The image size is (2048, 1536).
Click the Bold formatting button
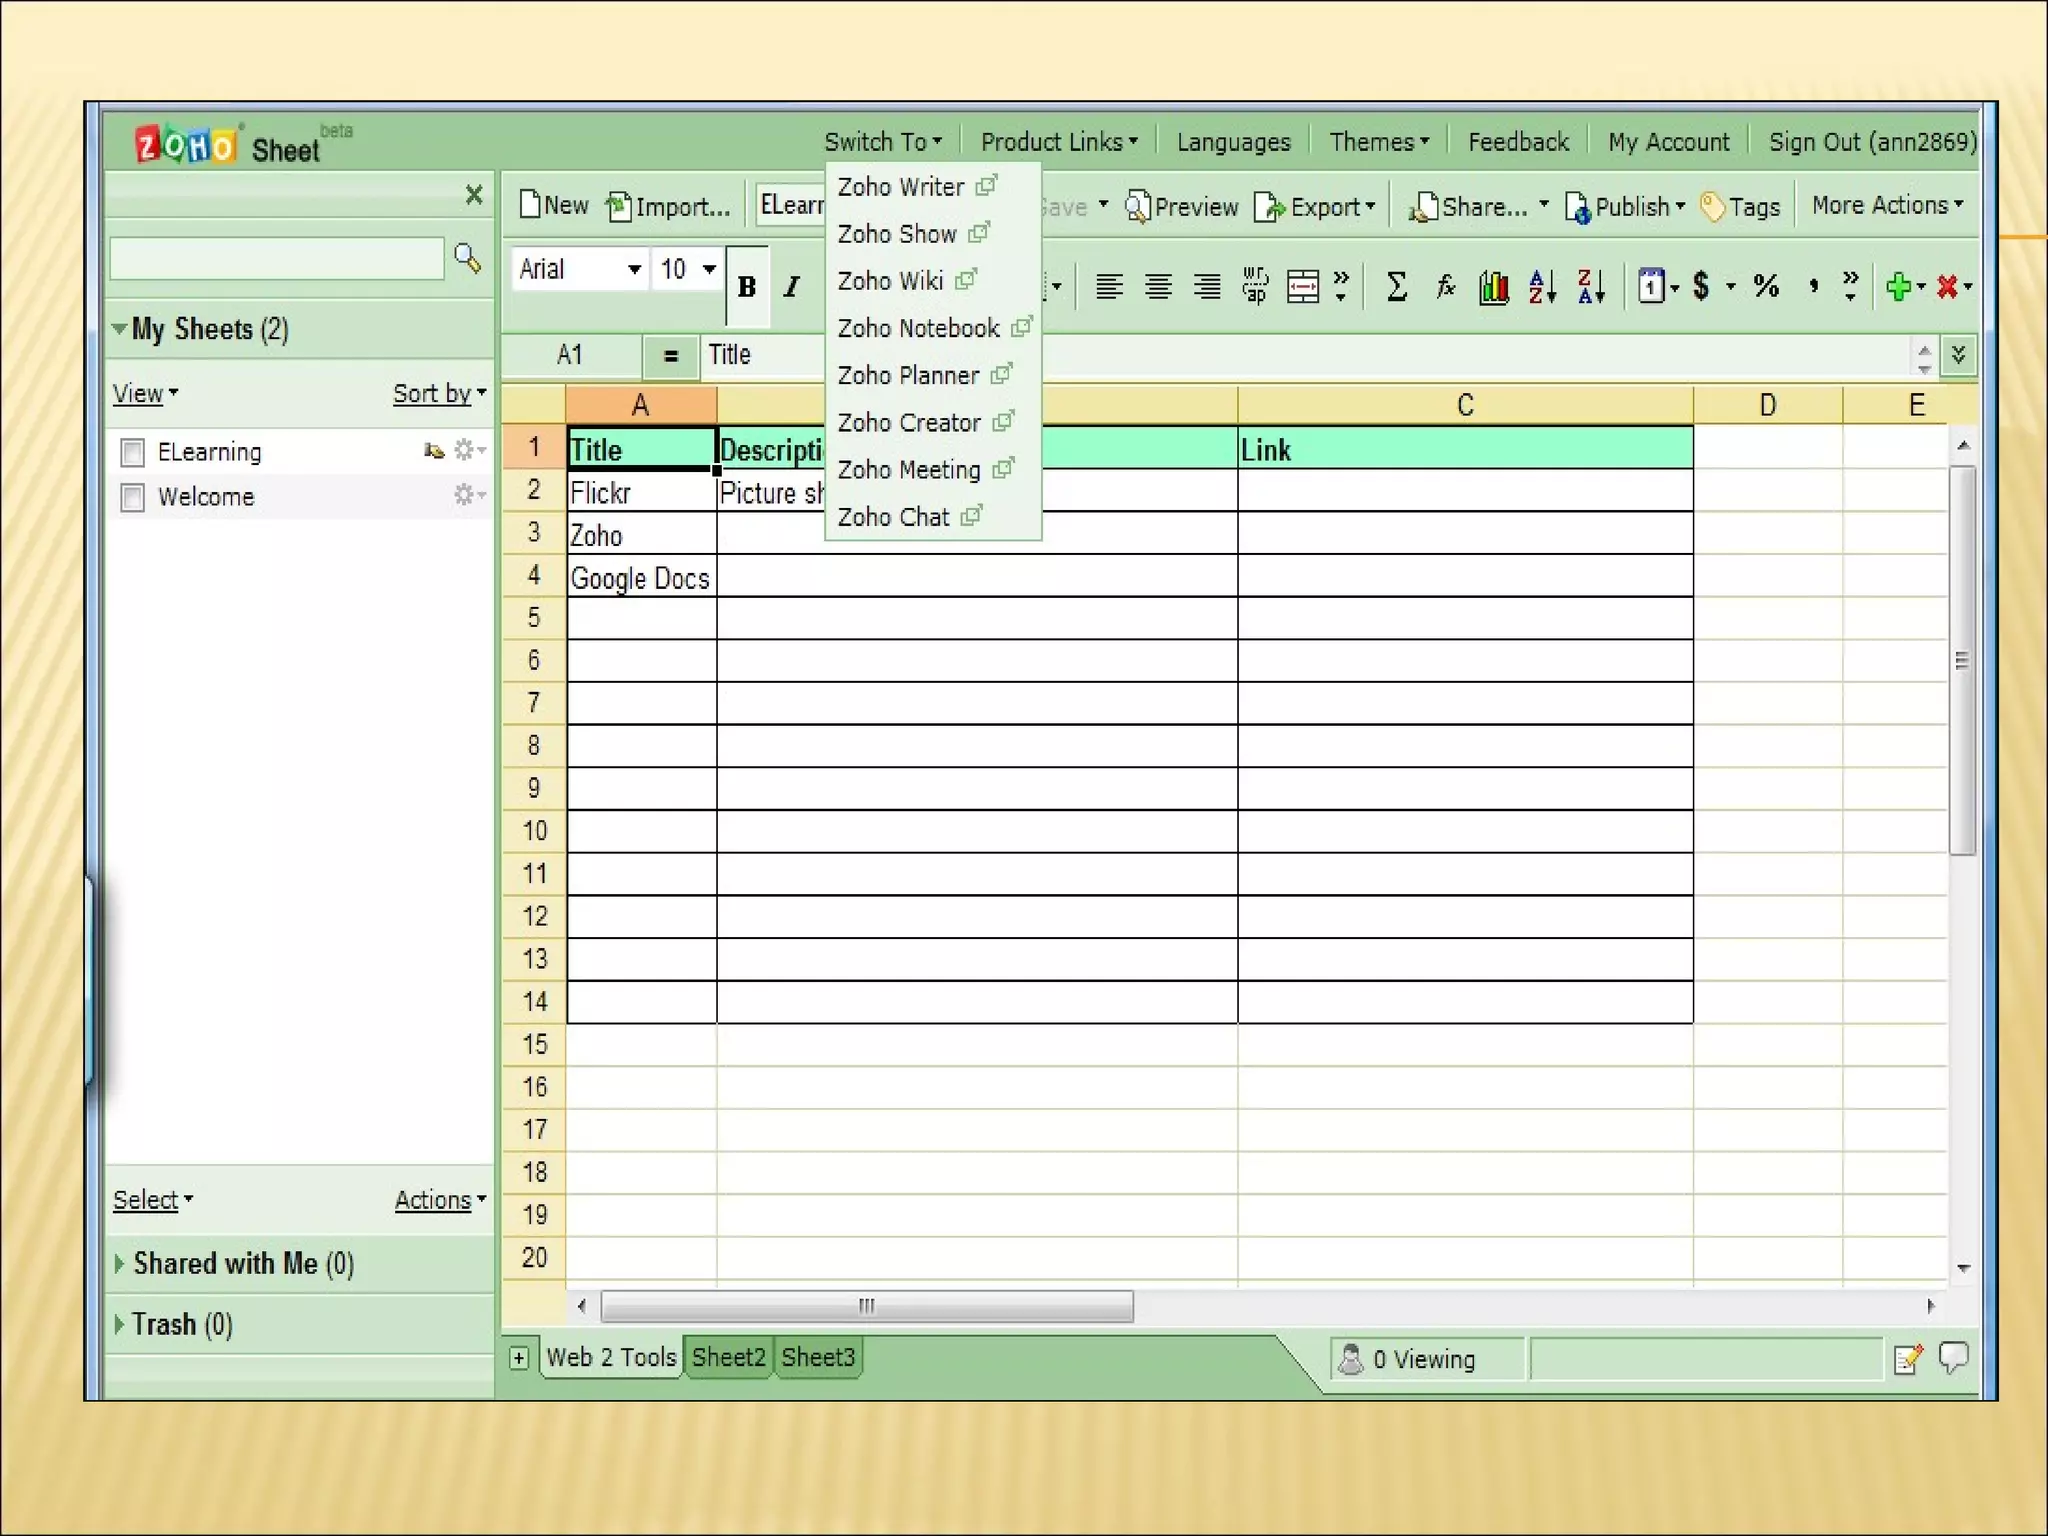pos(746,288)
